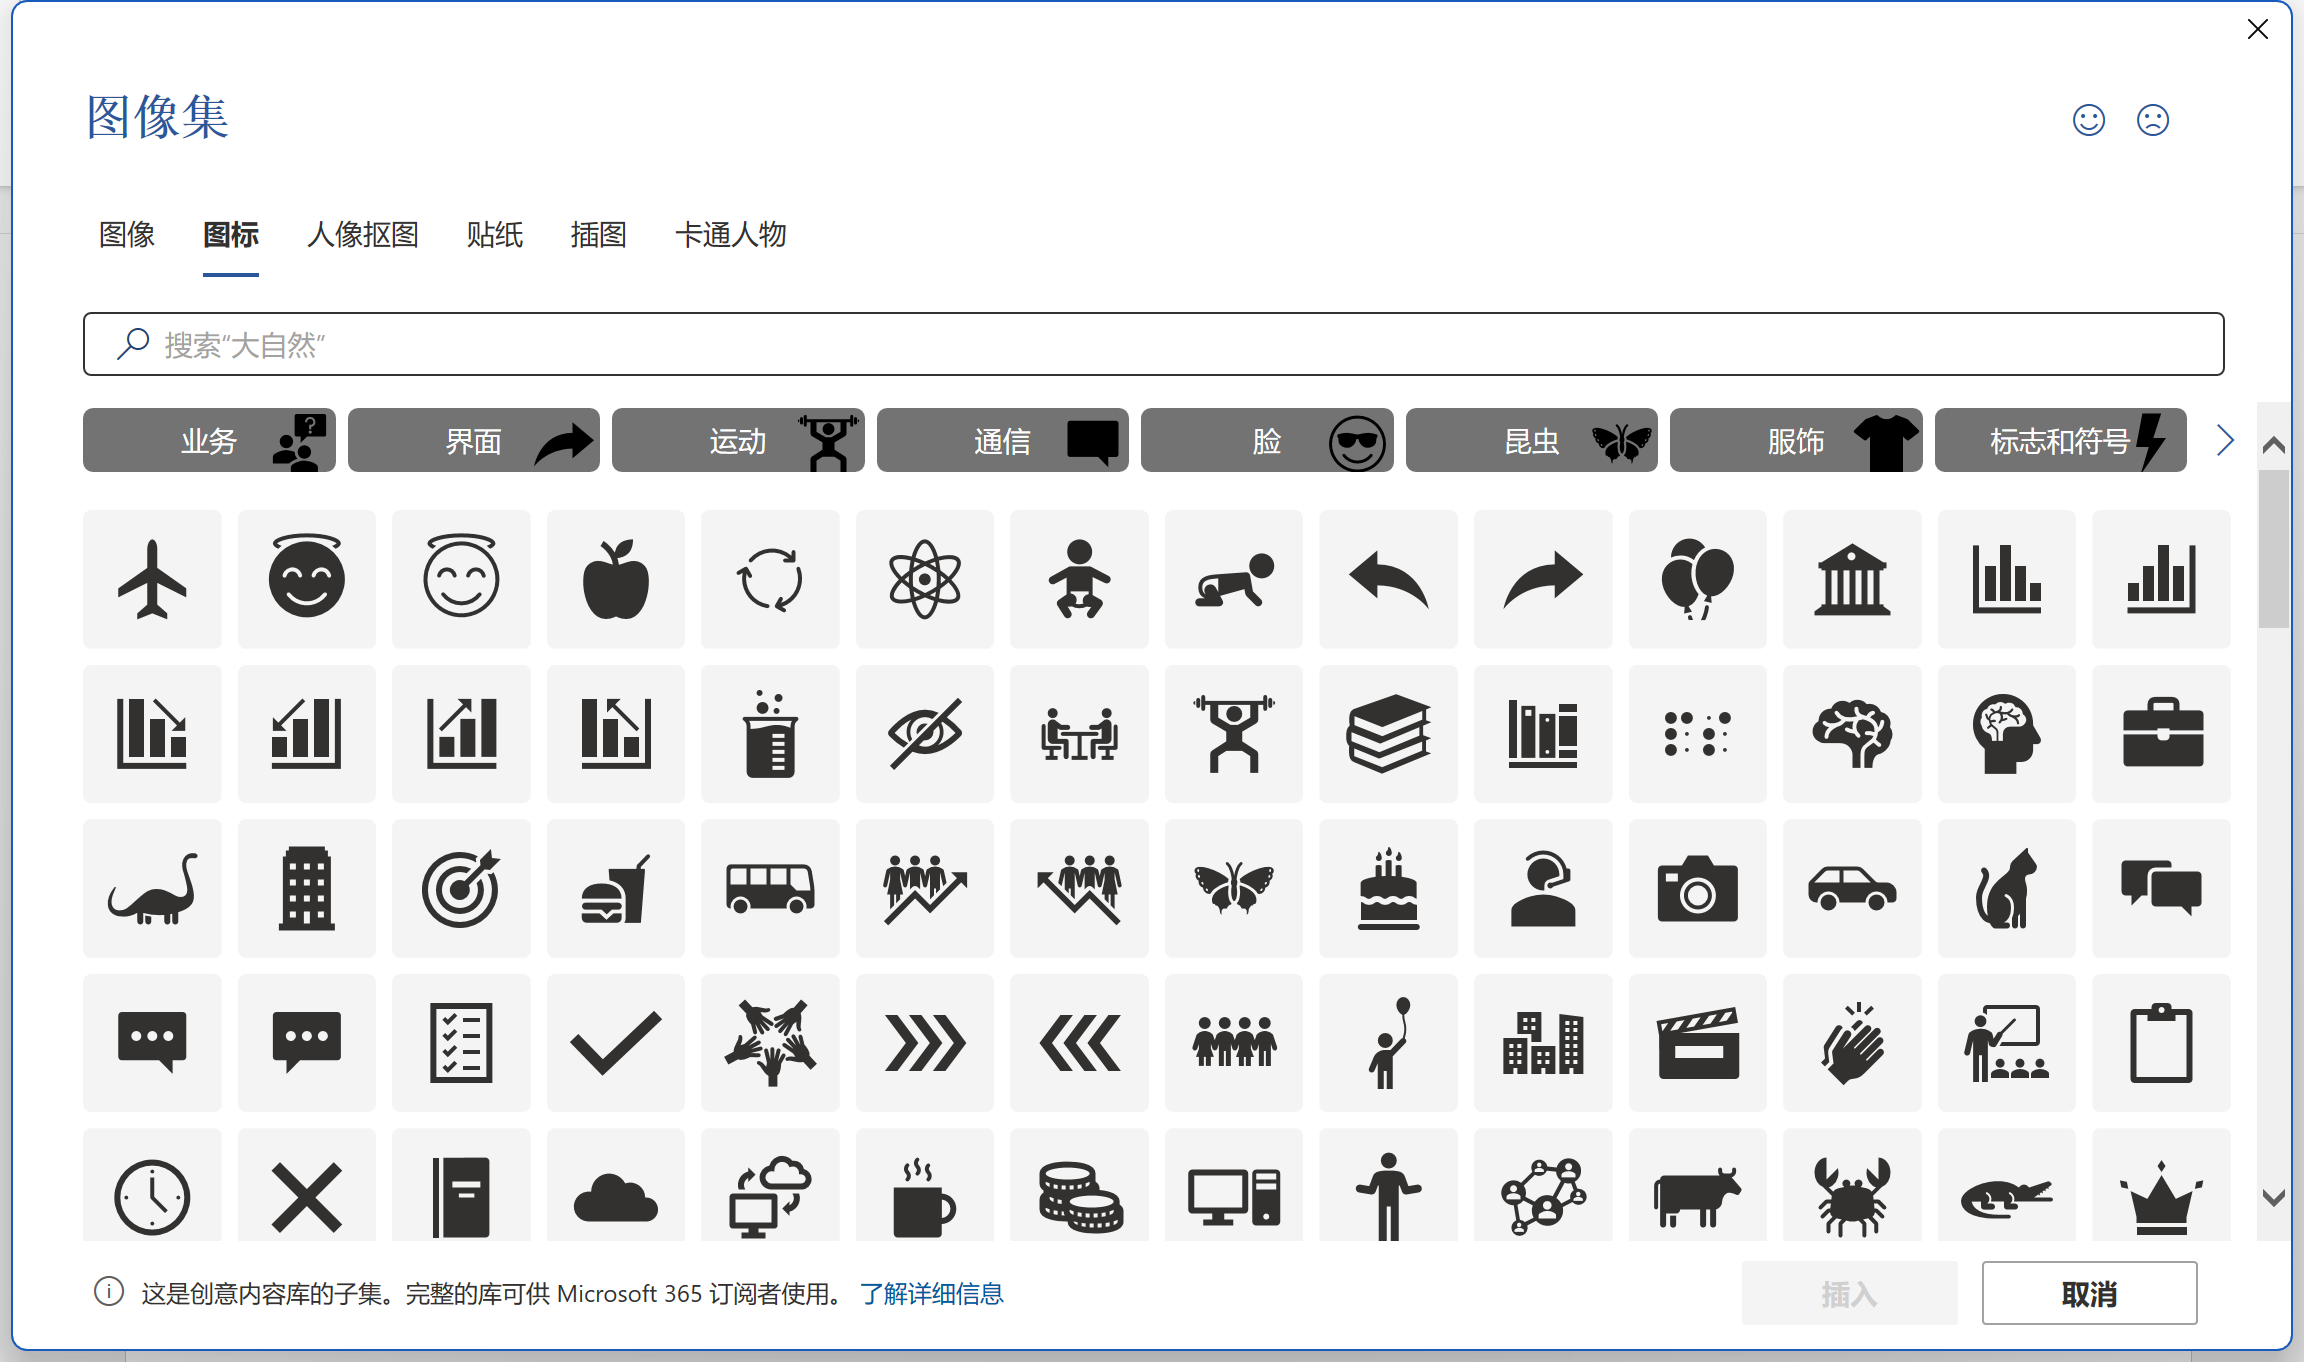Pick the atom icon
Viewport: 2304px width, 1362px height.
point(924,579)
